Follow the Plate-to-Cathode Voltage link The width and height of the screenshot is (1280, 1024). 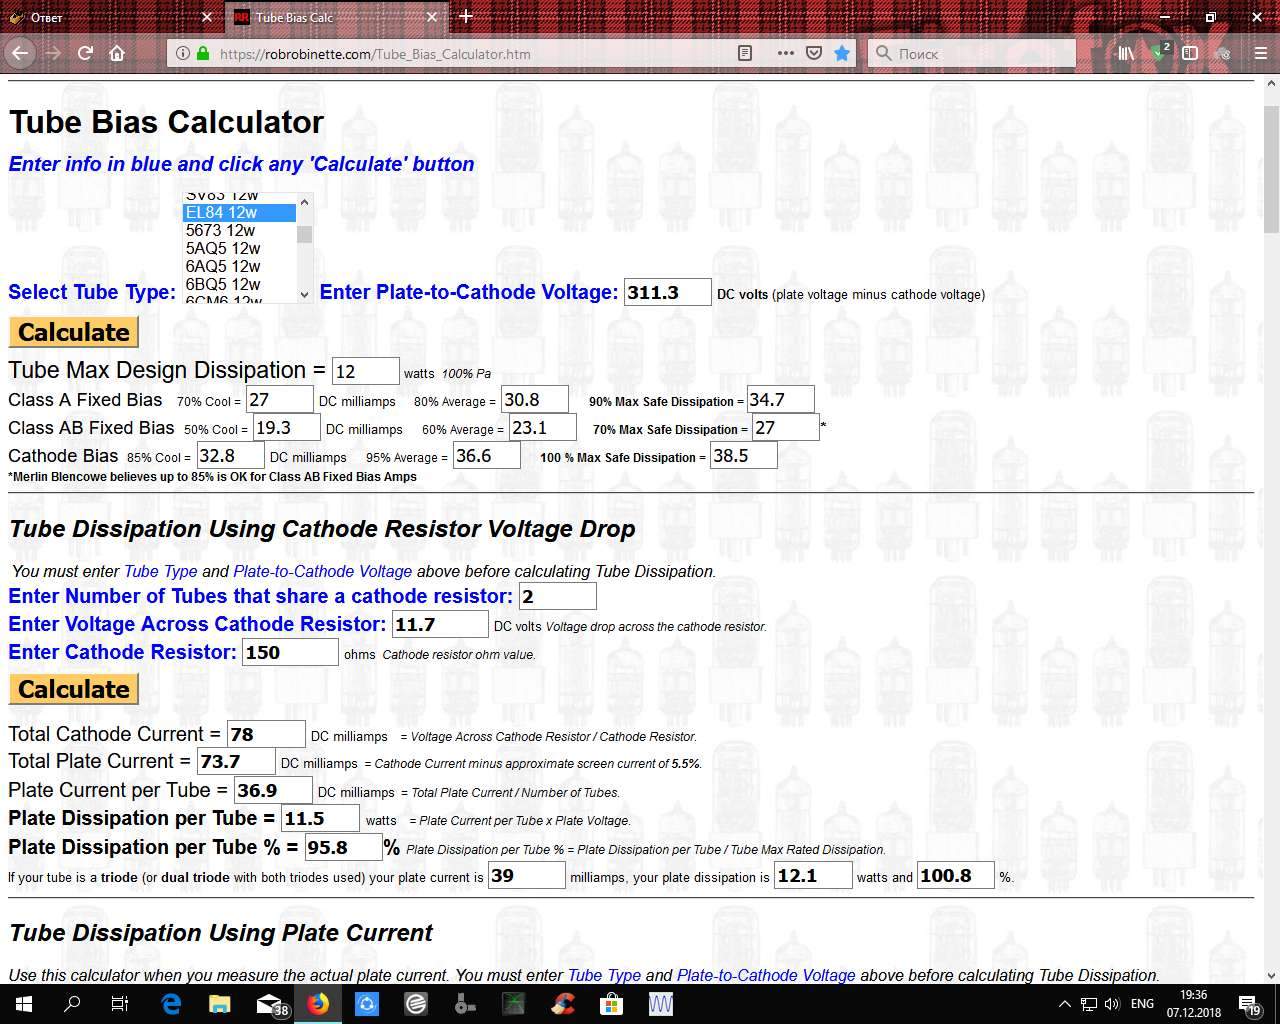click(322, 571)
